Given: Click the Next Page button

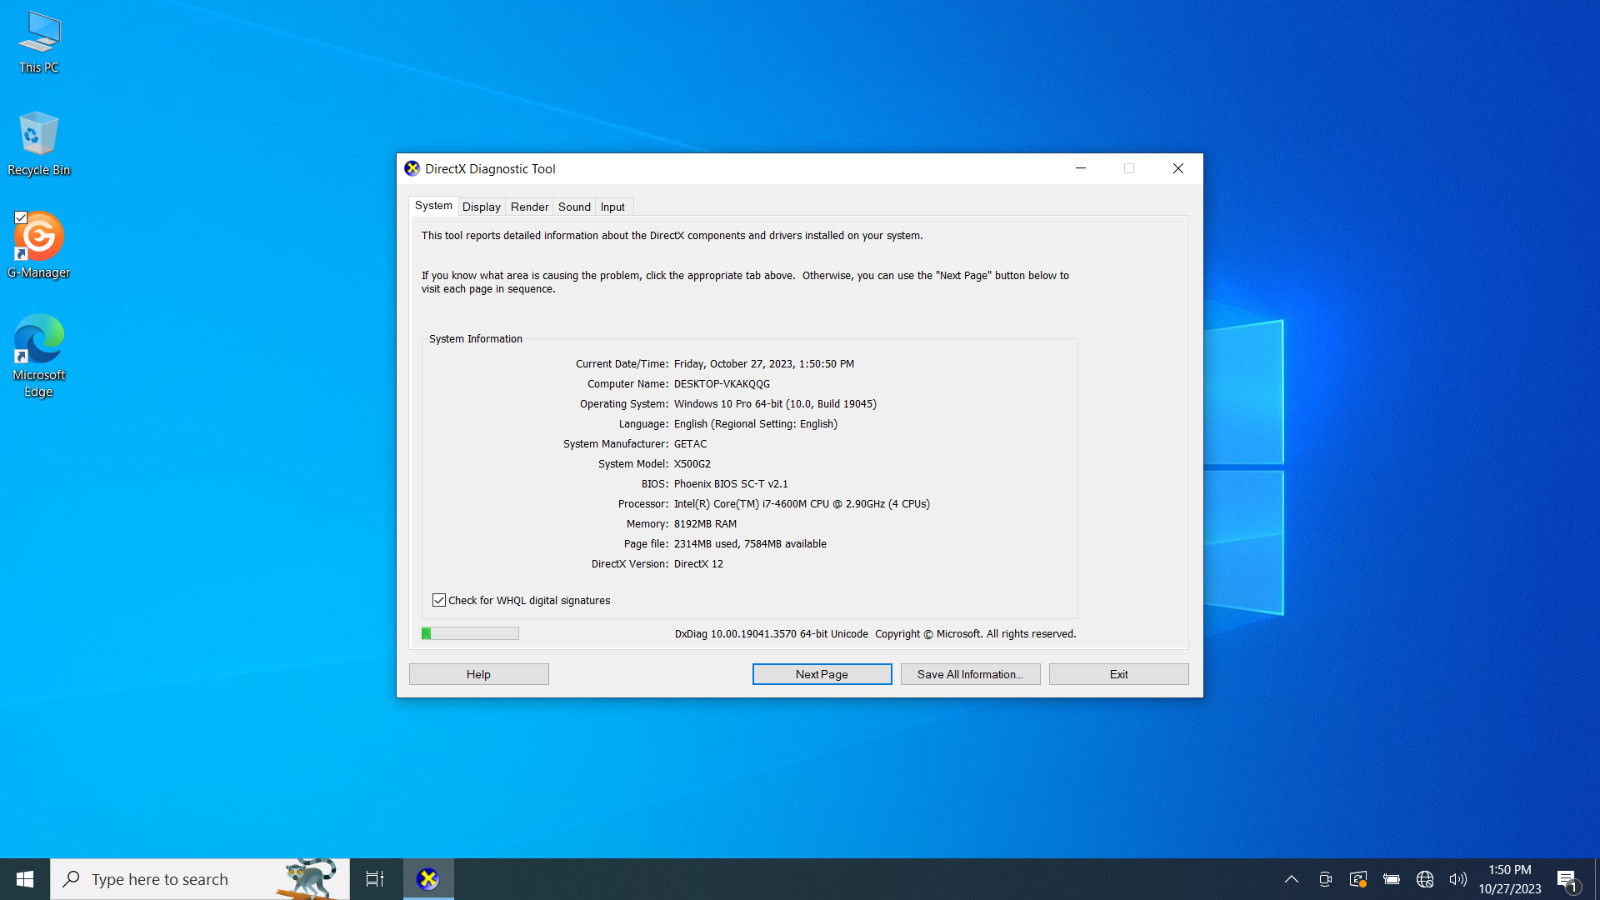Looking at the screenshot, I should [x=822, y=674].
